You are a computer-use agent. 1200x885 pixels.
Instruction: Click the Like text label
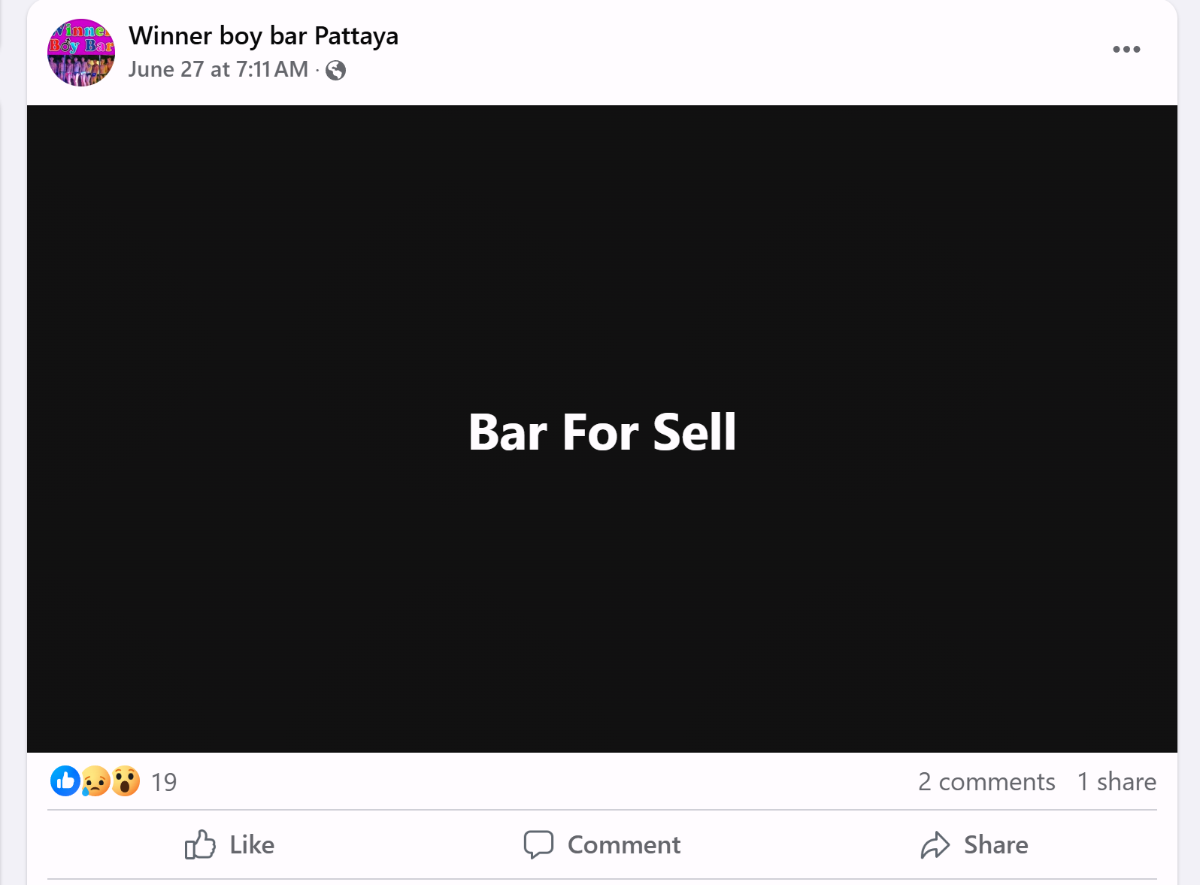(x=251, y=845)
